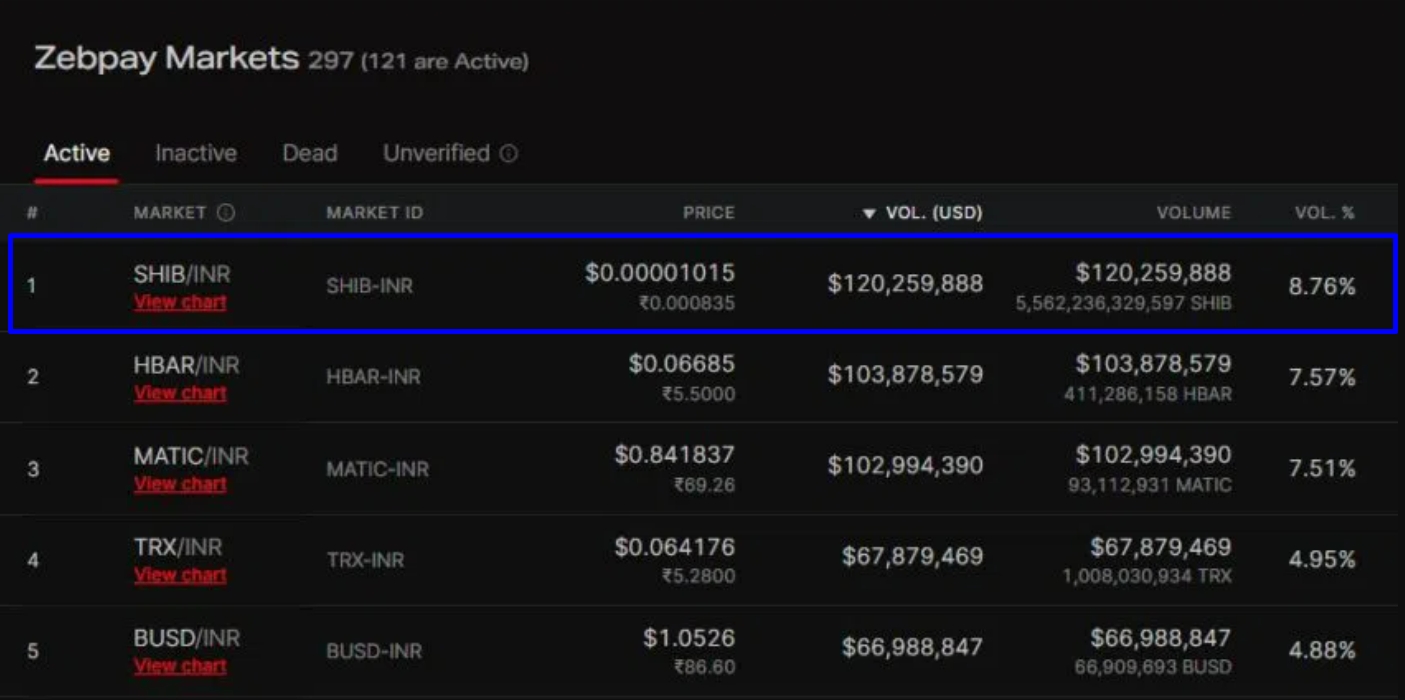The image size is (1405, 700).
Task: Click the MATIC/INR market pair name
Action: 191,456
